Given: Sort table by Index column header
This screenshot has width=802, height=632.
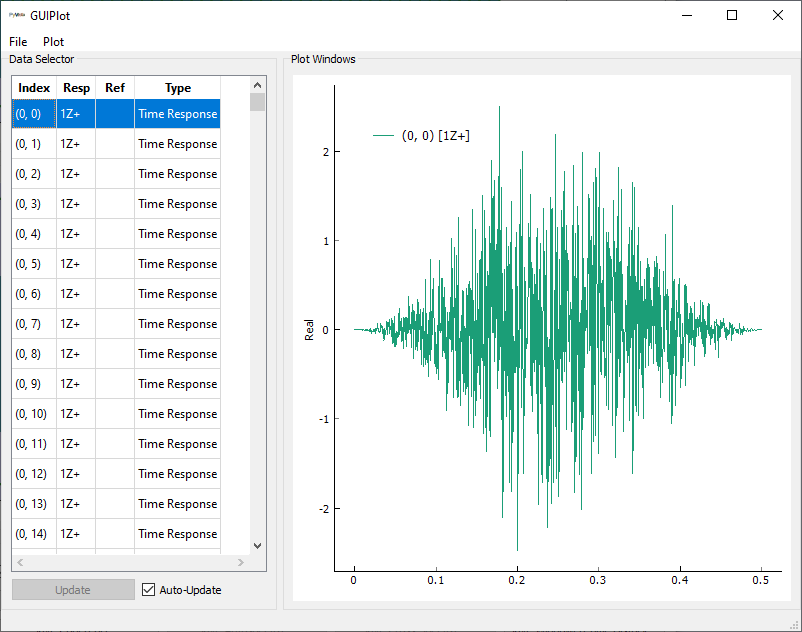Looking at the screenshot, I should [34, 88].
